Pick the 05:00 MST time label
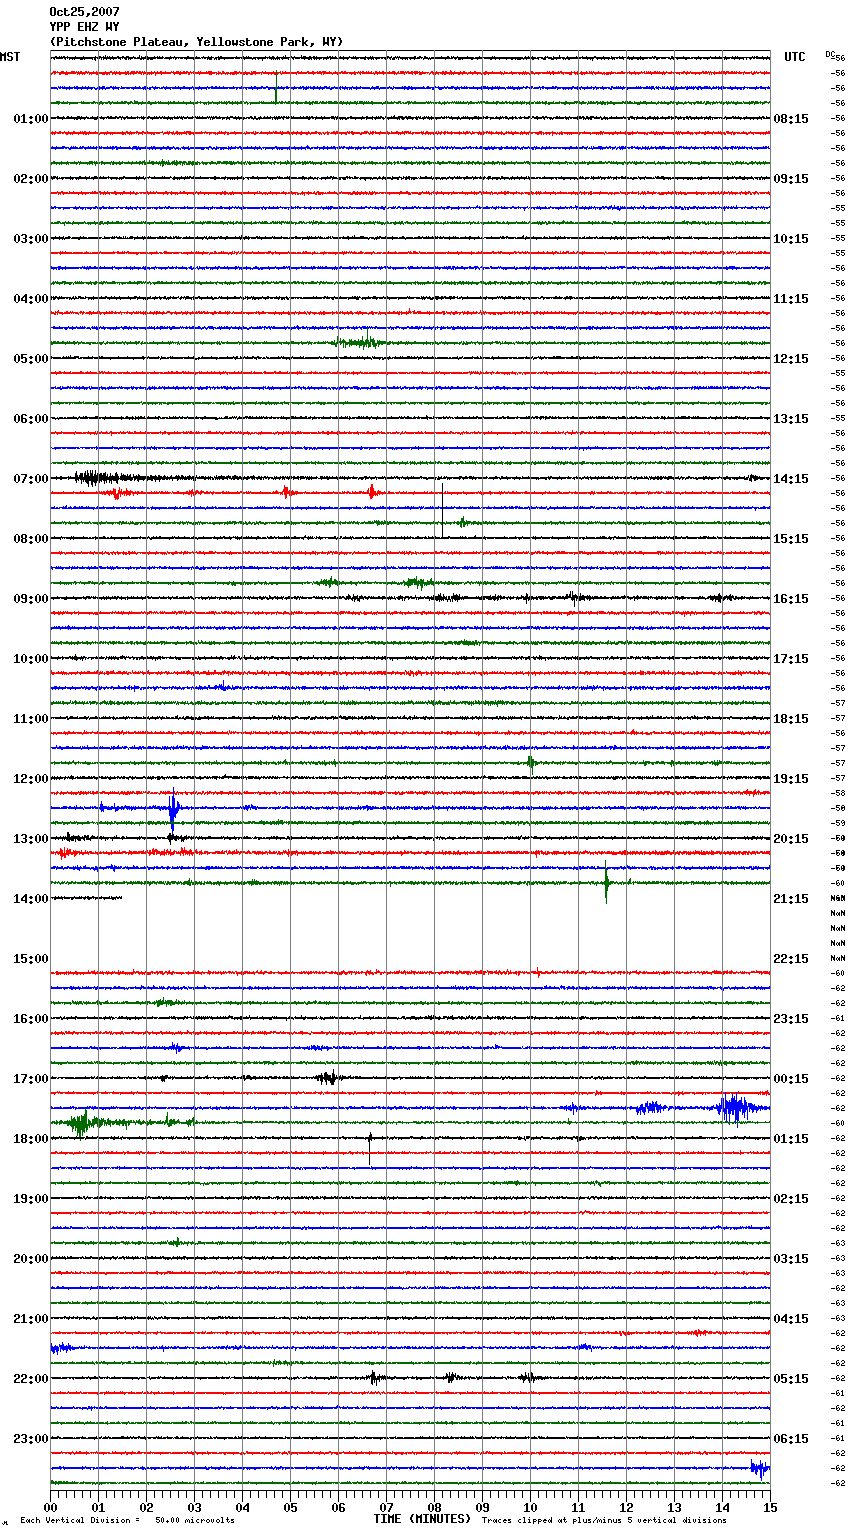 coord(31,359)
